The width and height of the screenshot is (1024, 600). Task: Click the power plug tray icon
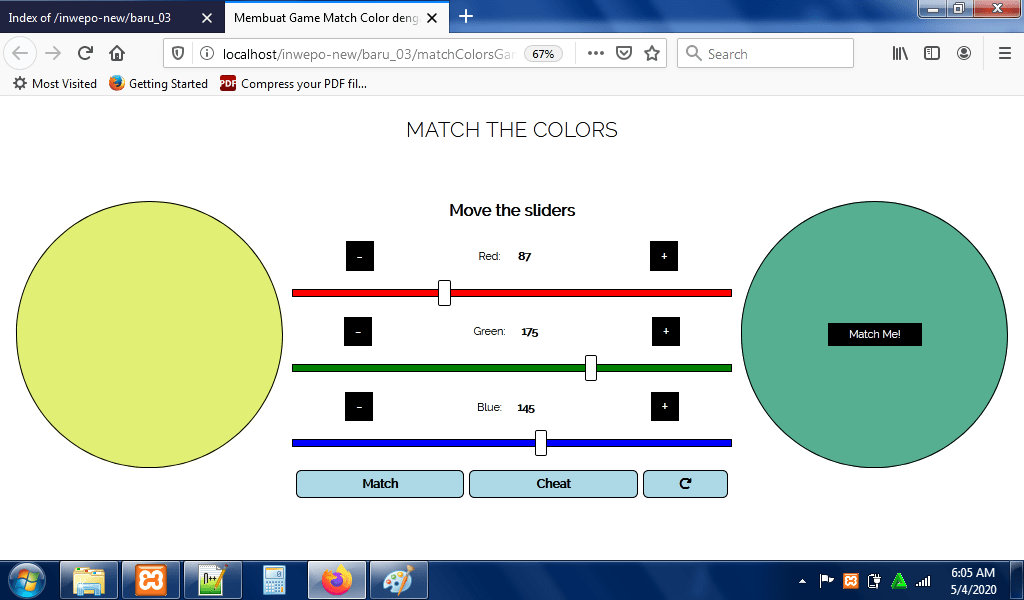[x=874, y=580]
